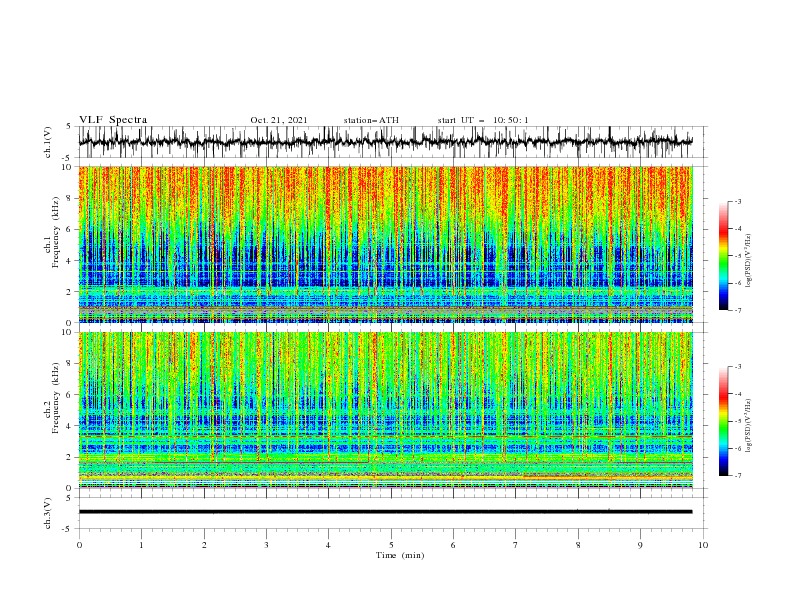The image size is (792, 612).
Task: Click the "ch.1(V)" axis label
Action: pos(48,142)
